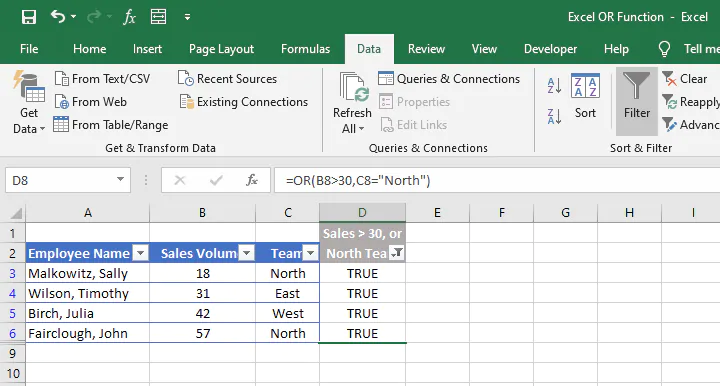Click the Sales Volume cell containing 42
This screenshot has height=386, width=720.
(x=202, y=313)
